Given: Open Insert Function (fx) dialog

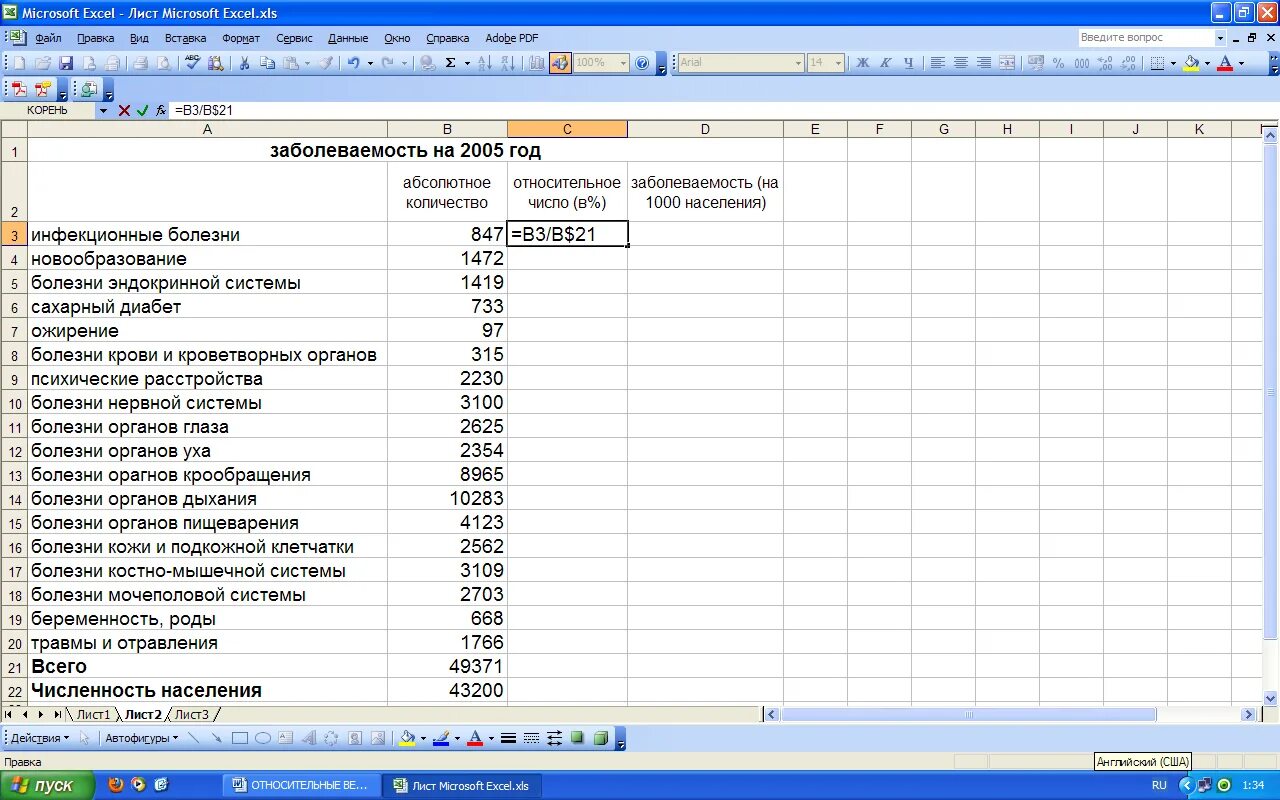Looking at the screenshot, I should 161,110.
